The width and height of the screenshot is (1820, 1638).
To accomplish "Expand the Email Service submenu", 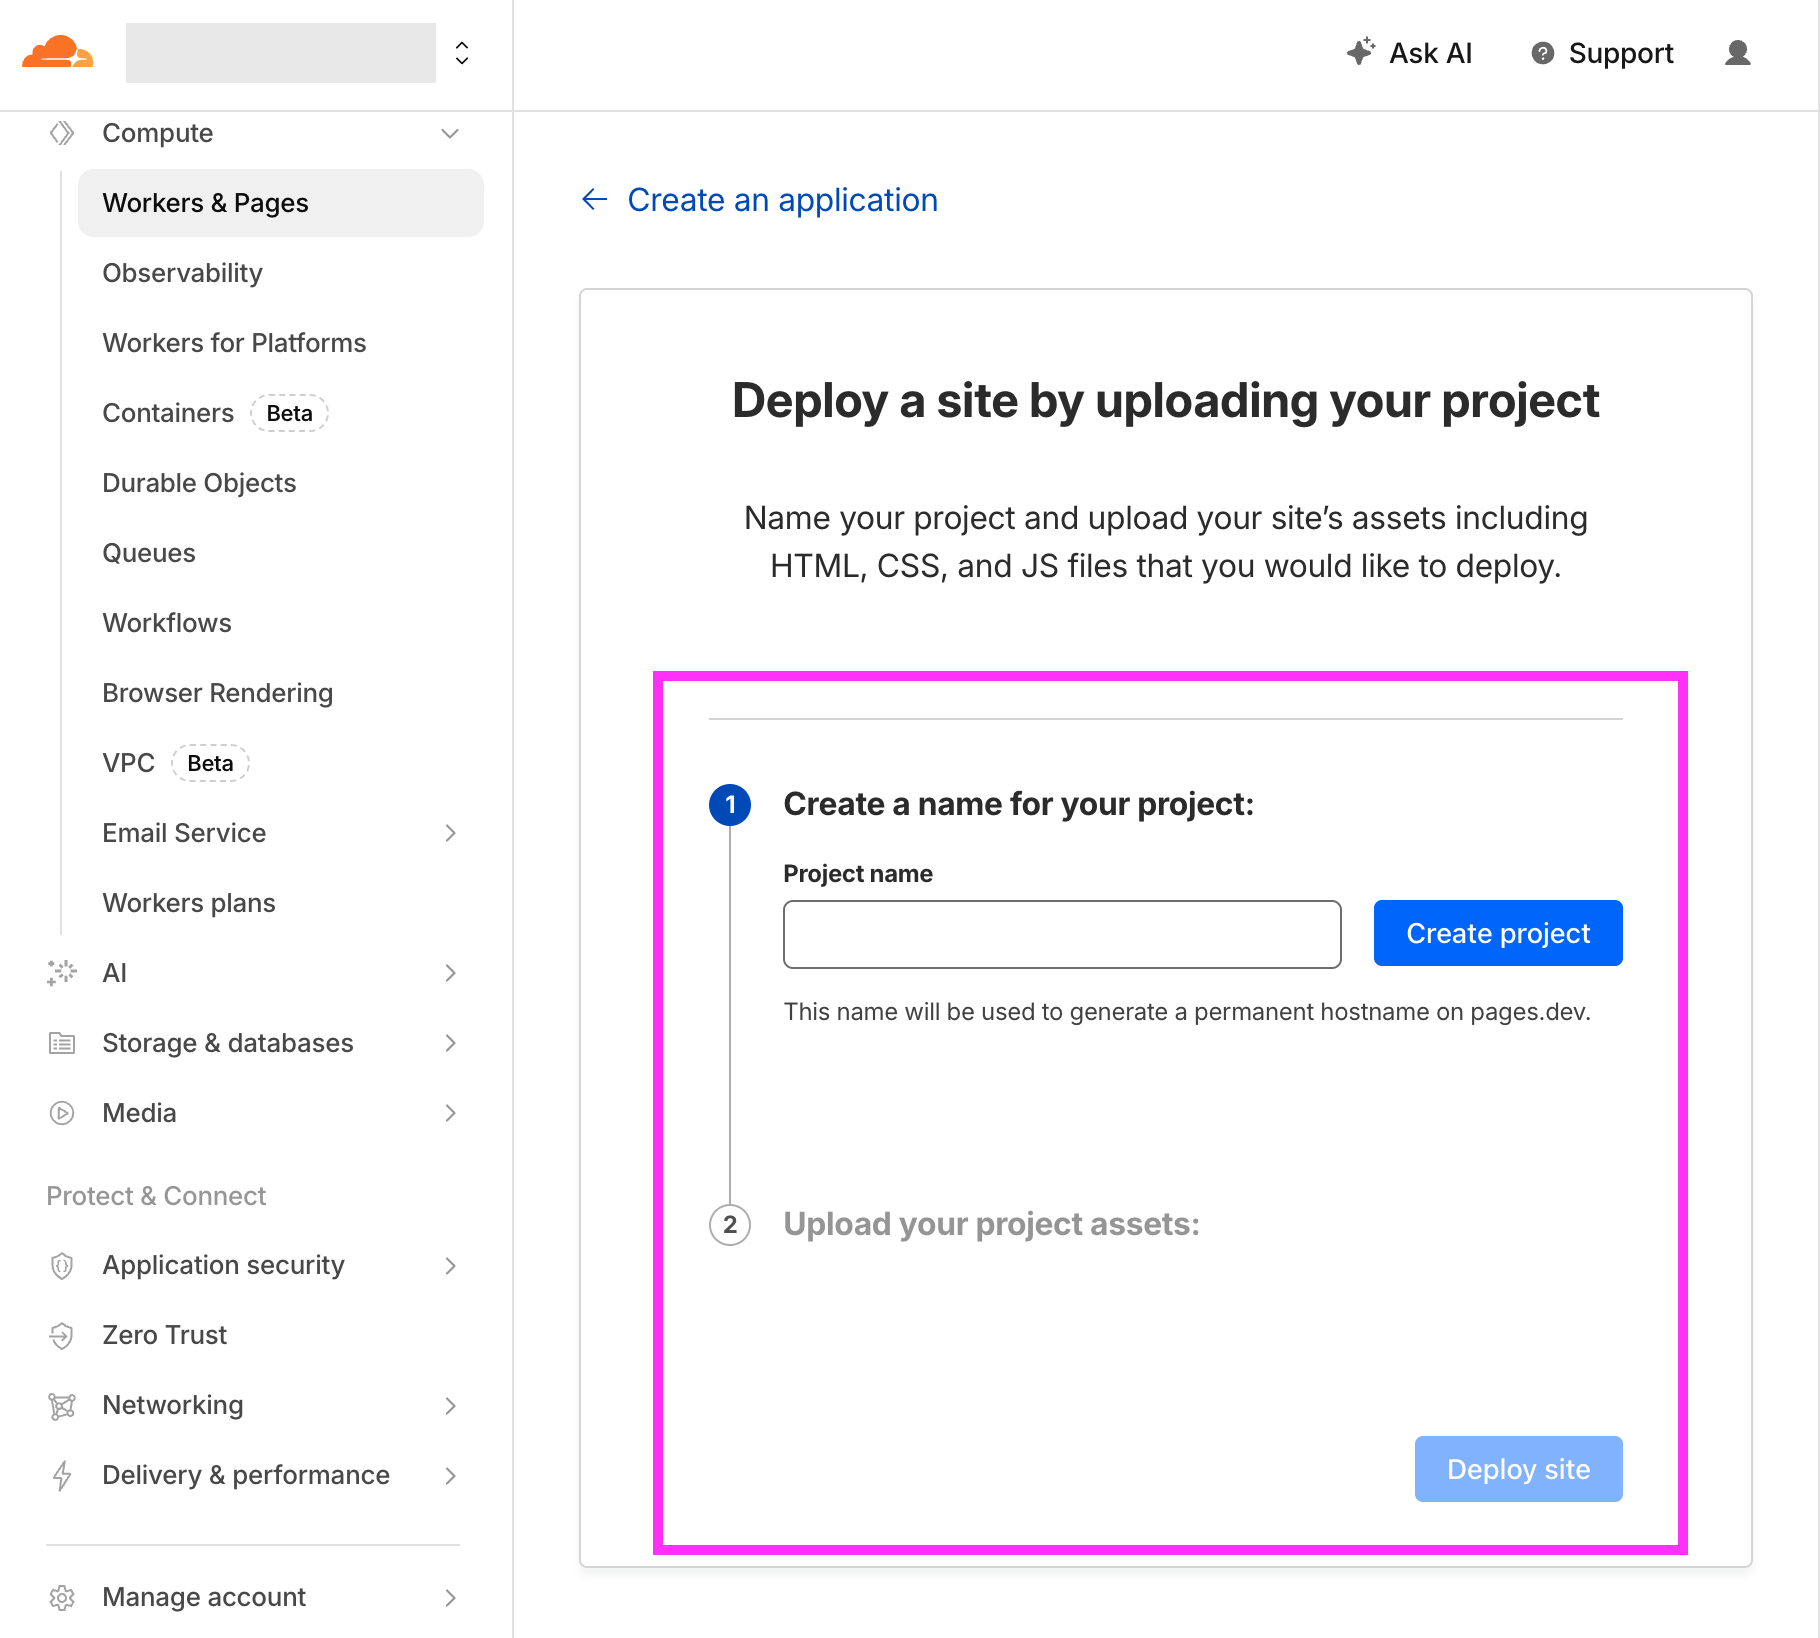I will click(453, 833).
